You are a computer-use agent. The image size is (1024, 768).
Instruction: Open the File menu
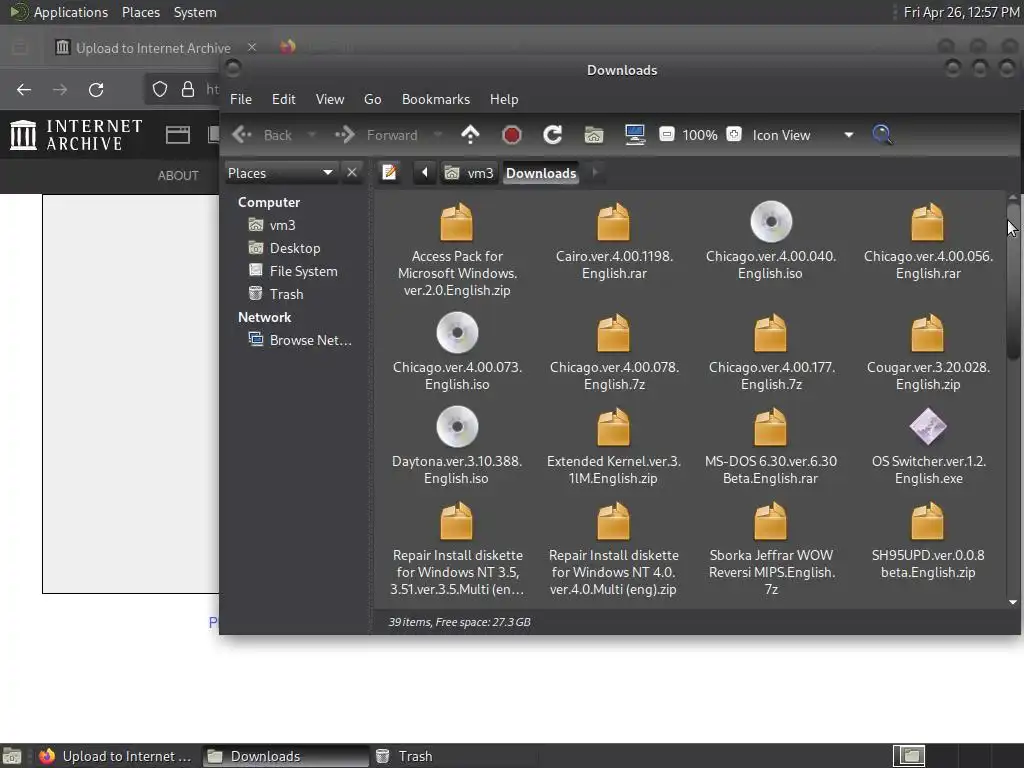(x=240, y=99)
